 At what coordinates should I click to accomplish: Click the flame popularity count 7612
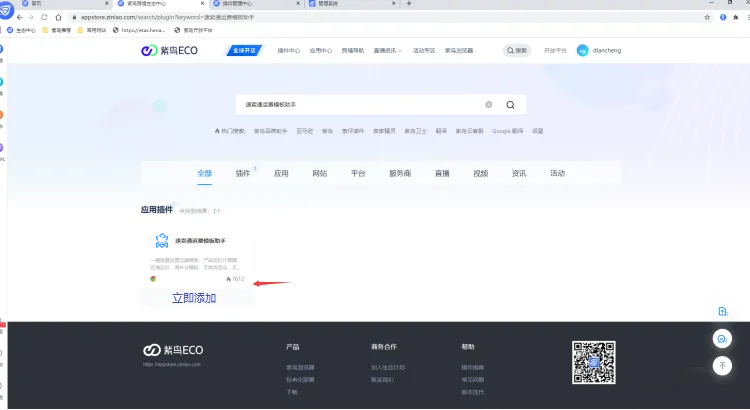tap(235, 279)
